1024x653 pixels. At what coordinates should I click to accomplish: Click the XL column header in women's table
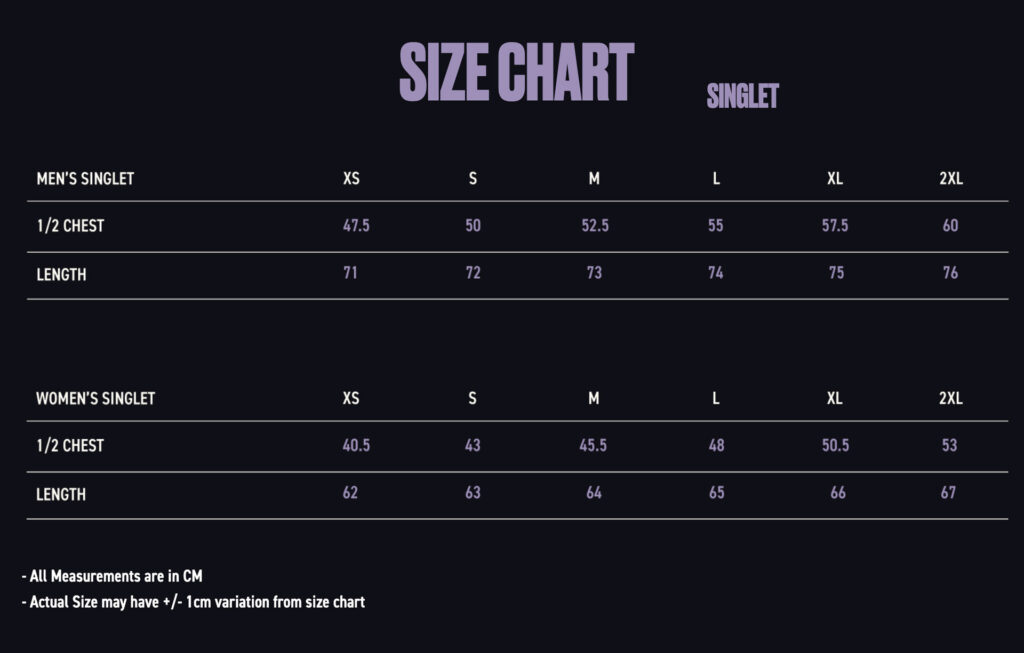pos(835,398)
